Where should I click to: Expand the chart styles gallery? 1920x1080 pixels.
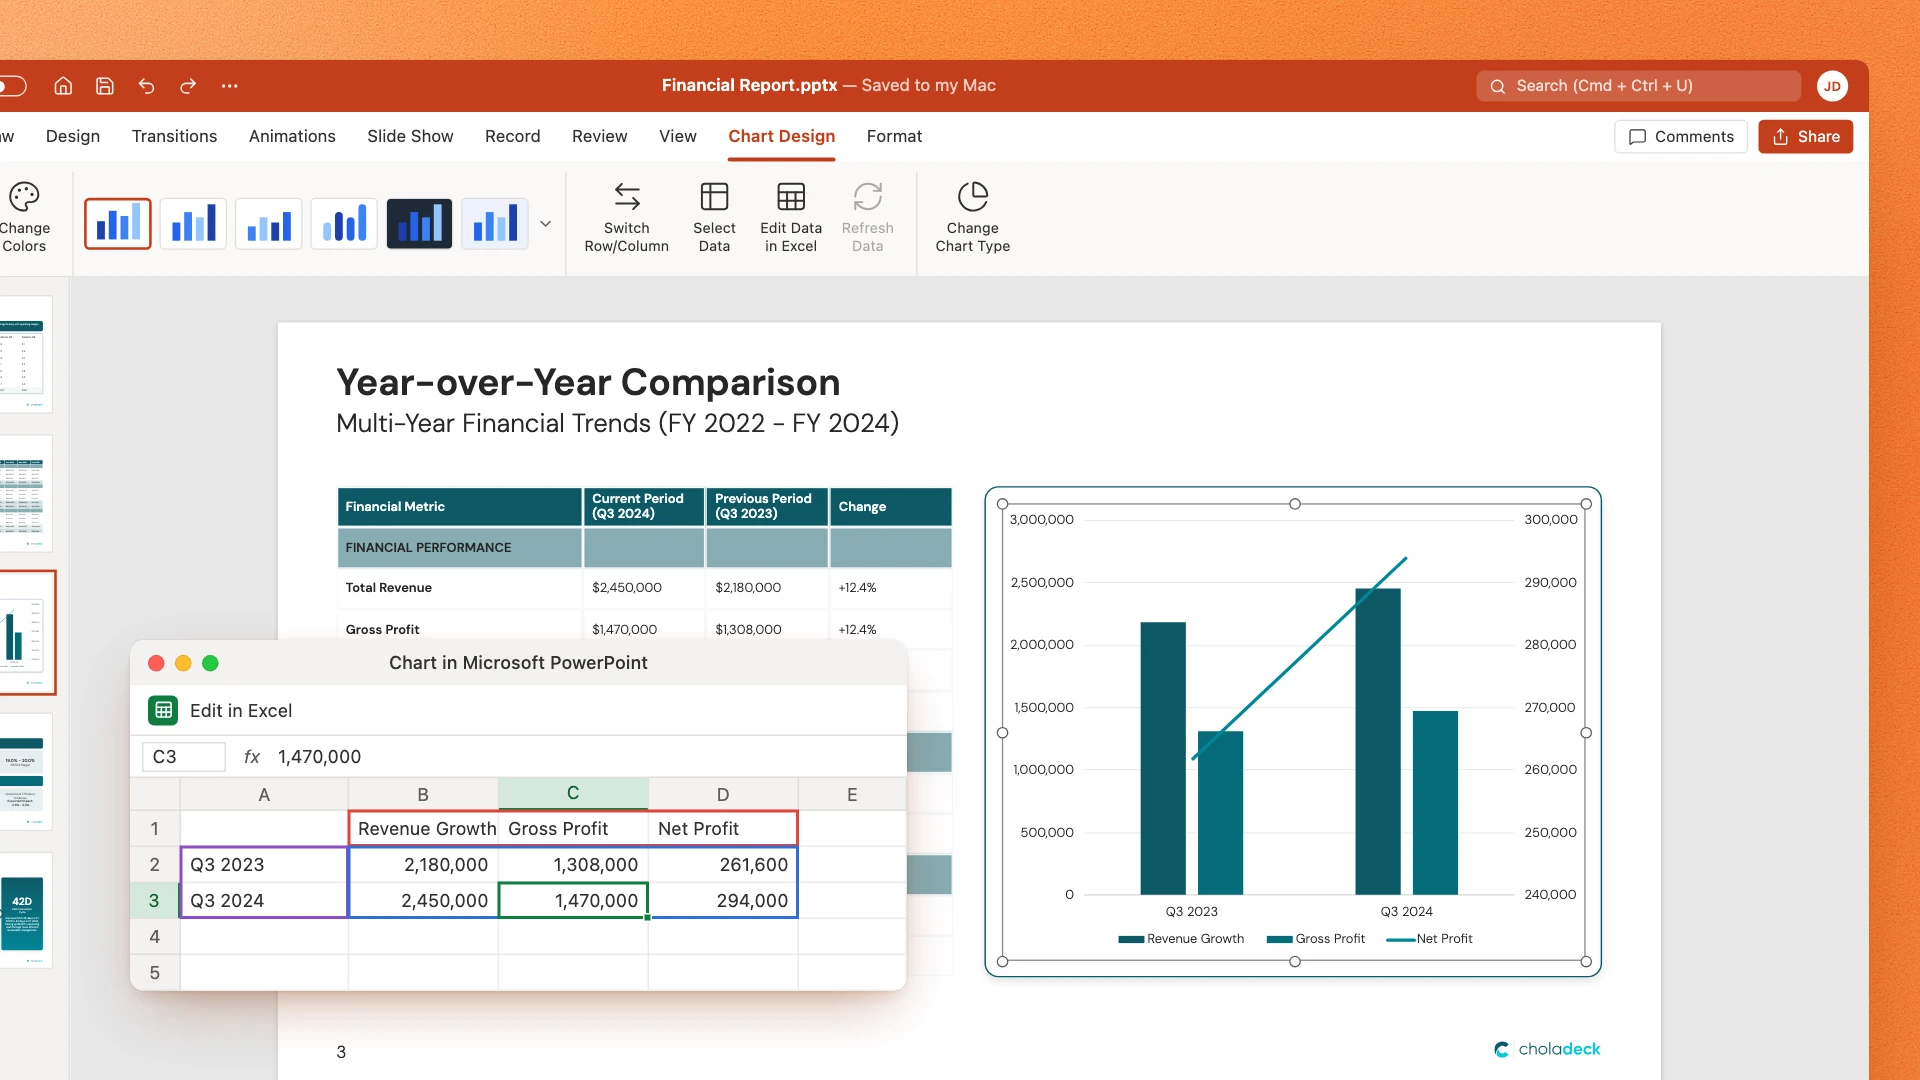pyautogui.click(x=546, y=224)
